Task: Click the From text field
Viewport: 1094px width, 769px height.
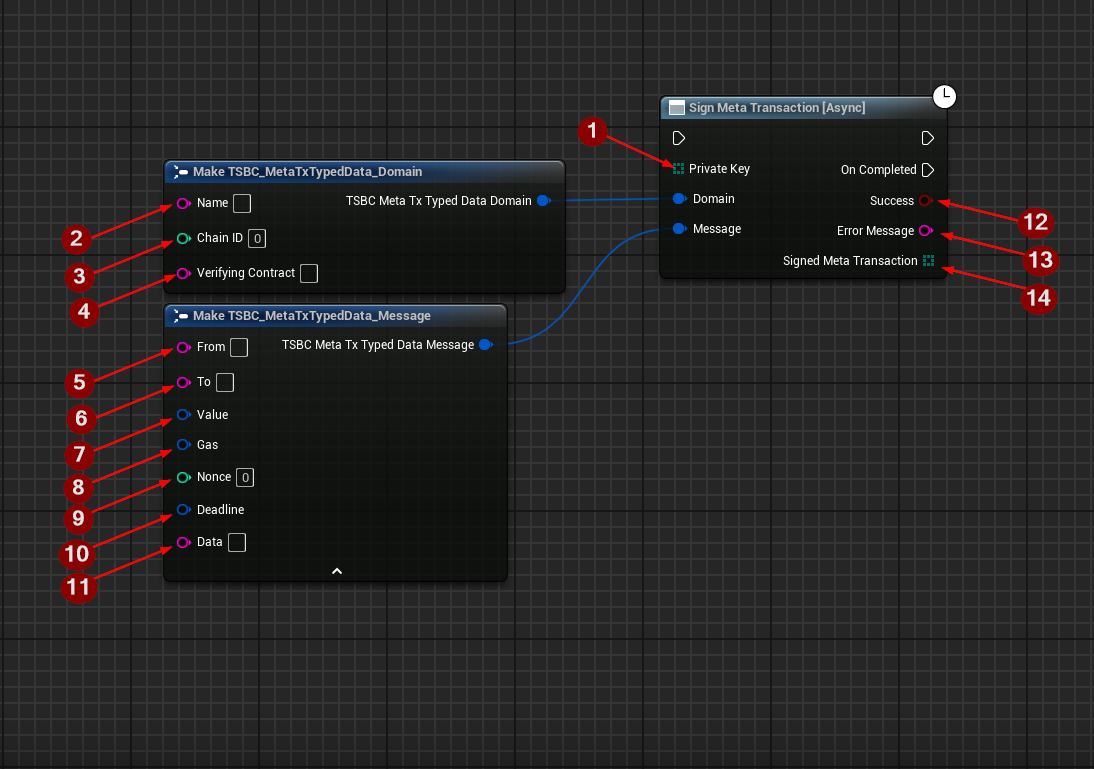Action: click(239, 347)
